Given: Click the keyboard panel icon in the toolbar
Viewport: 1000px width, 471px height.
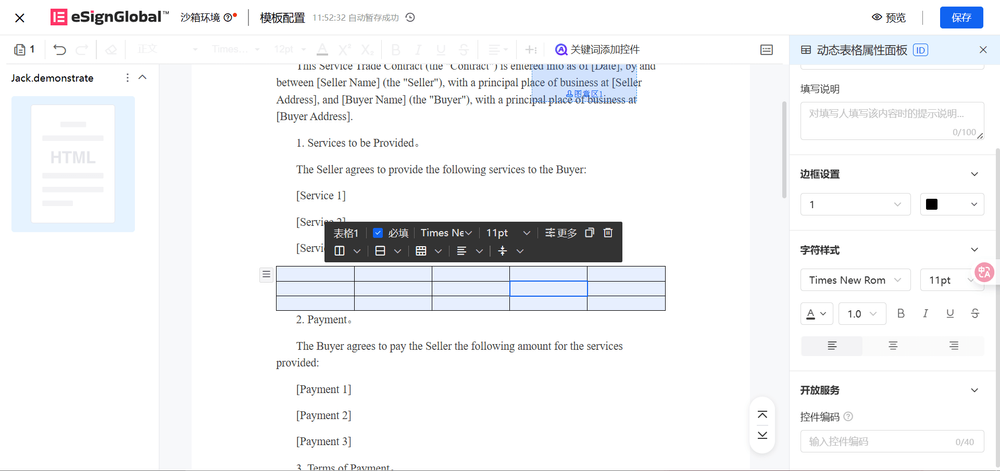Looking at the screenshot, I should (767, 49).
